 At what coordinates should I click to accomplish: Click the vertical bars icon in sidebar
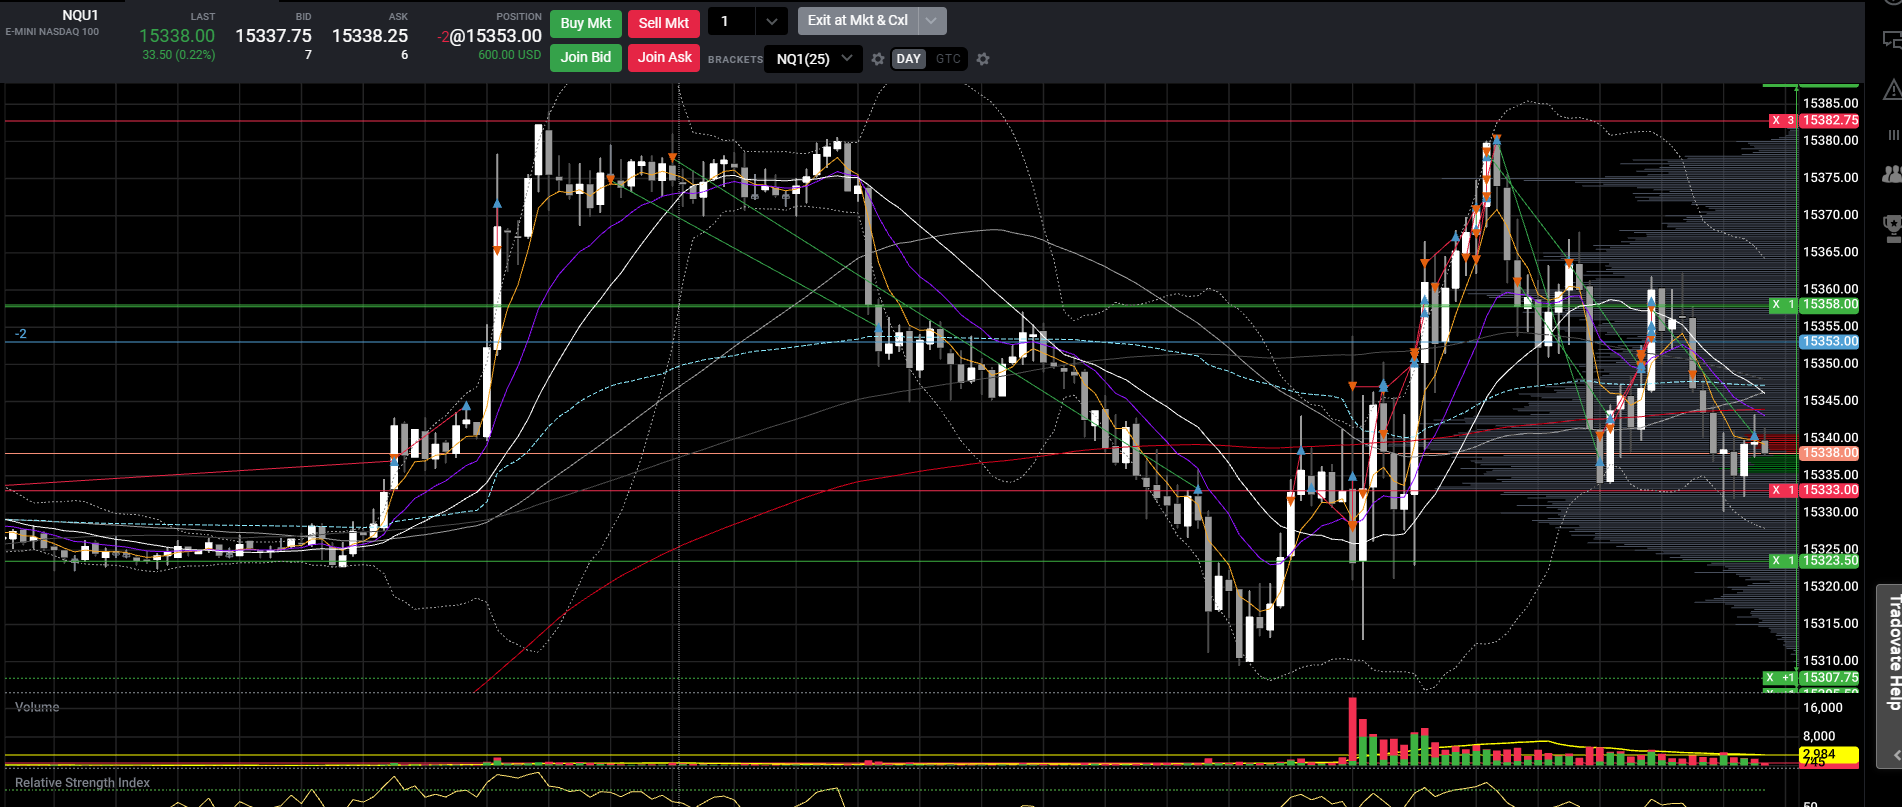[1892, 135]
